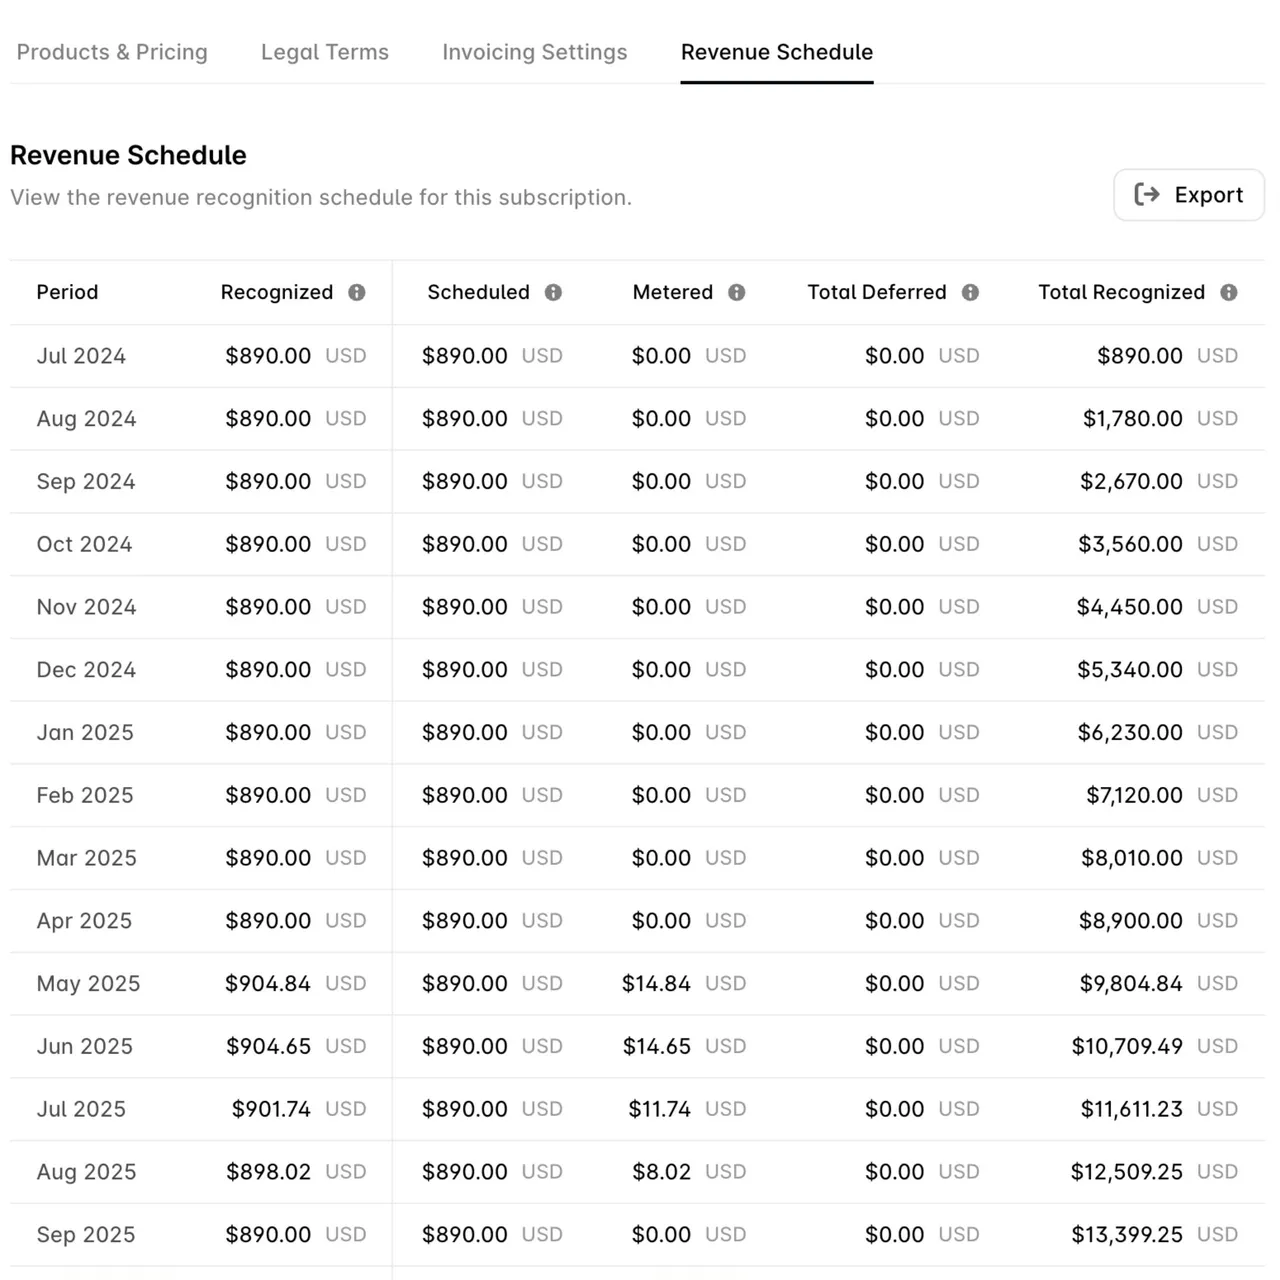Click the info icon next to Recognized

click(357, 293)
